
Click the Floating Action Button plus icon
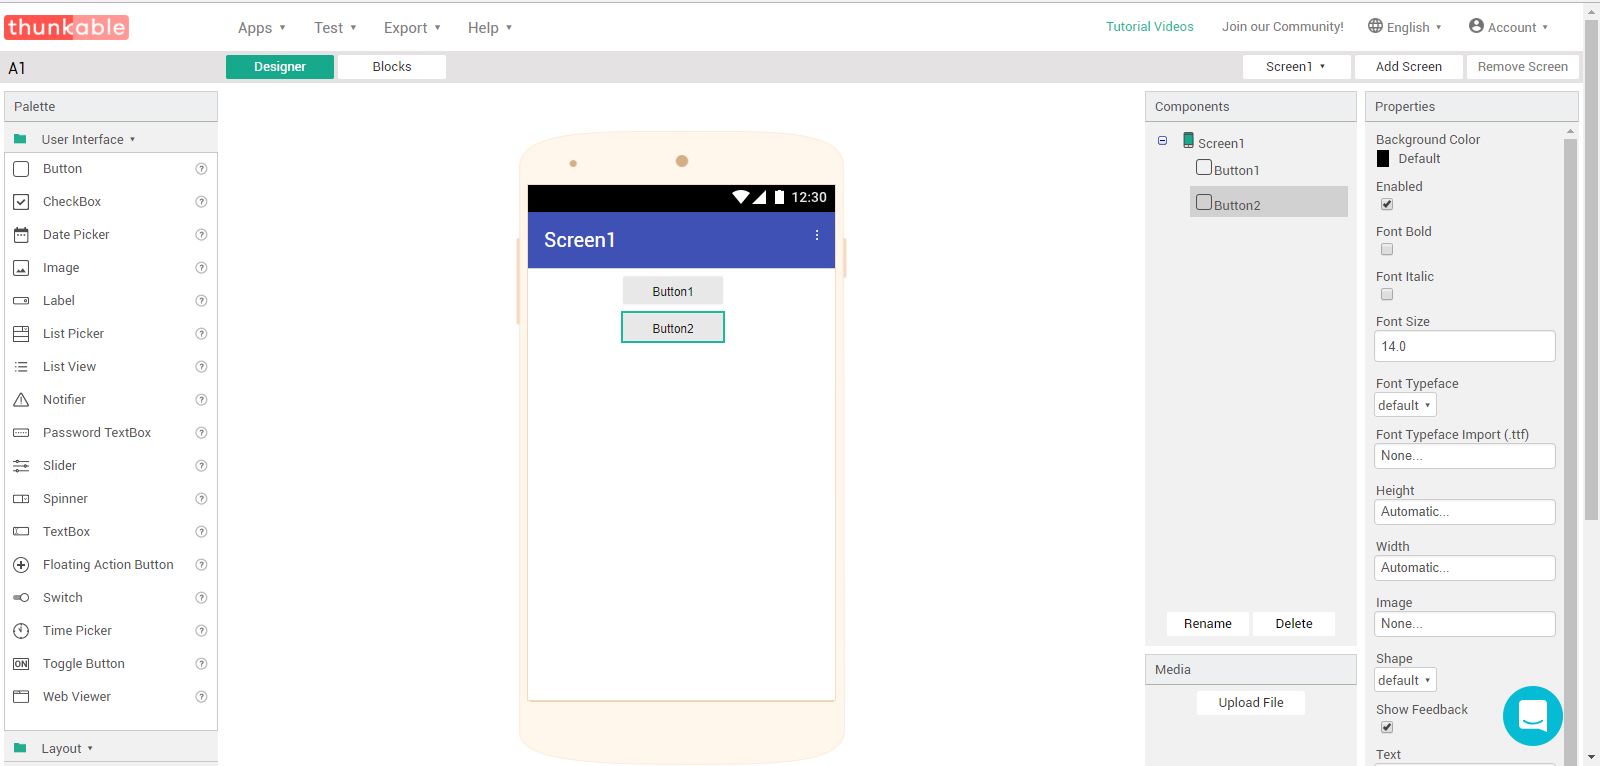tap(21, 565)
